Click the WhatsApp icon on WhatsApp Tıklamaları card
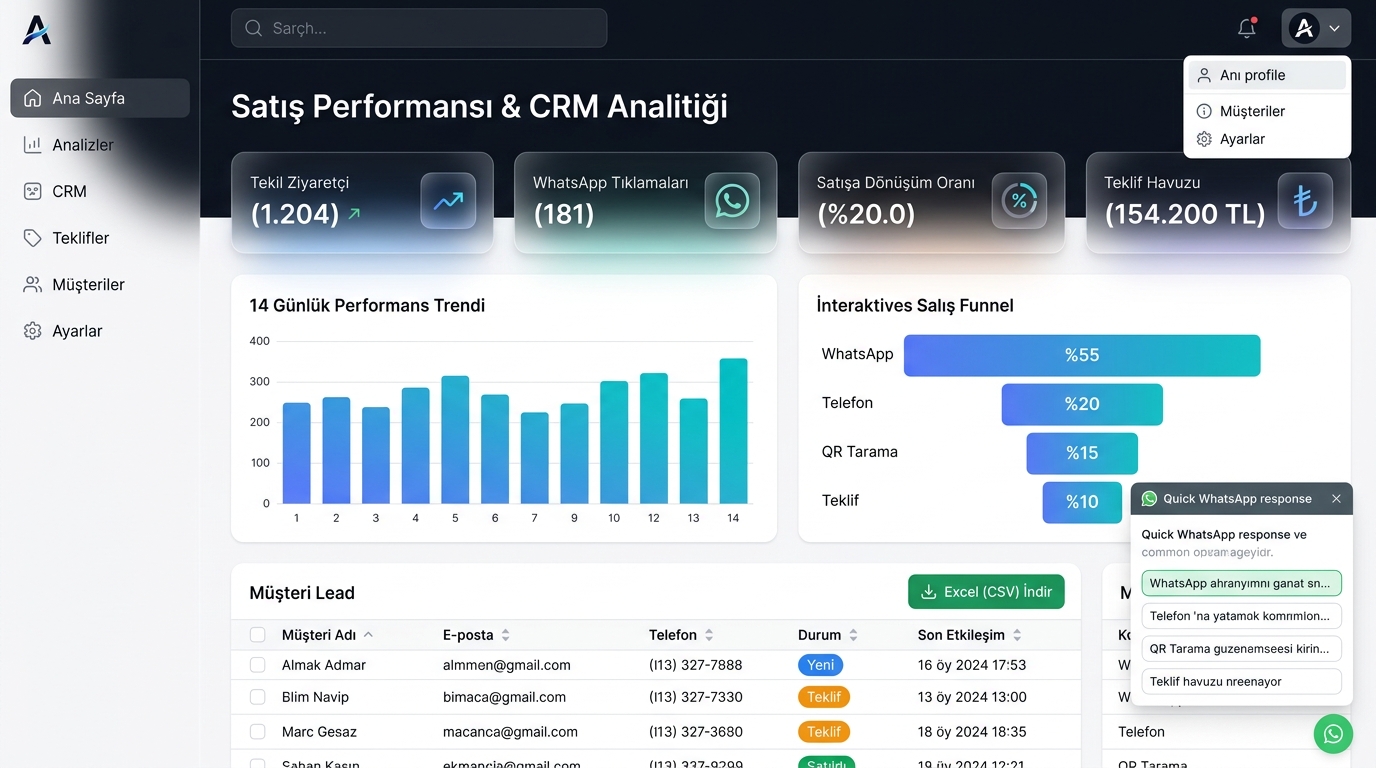This screenshot has width=1376, height=768. click(732, 201)
